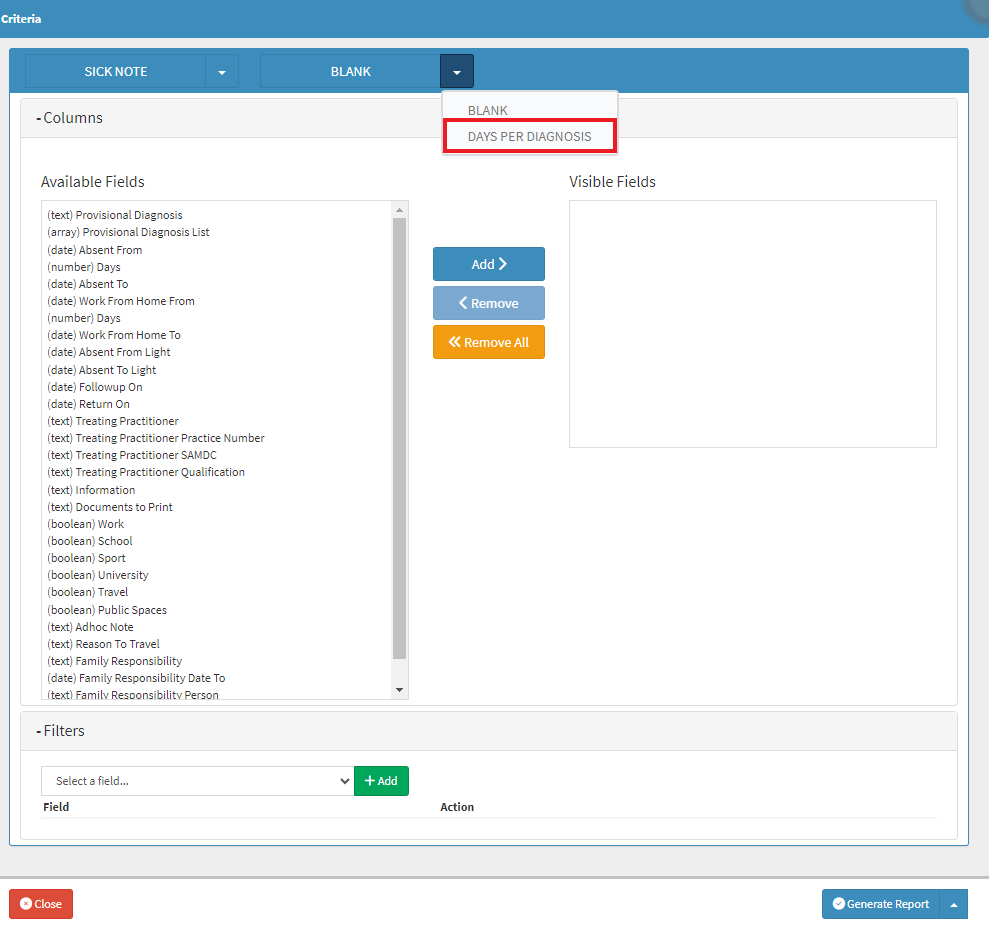
Task: Open the 'Select a field...' filter combo box
Action: pos(197,781)
